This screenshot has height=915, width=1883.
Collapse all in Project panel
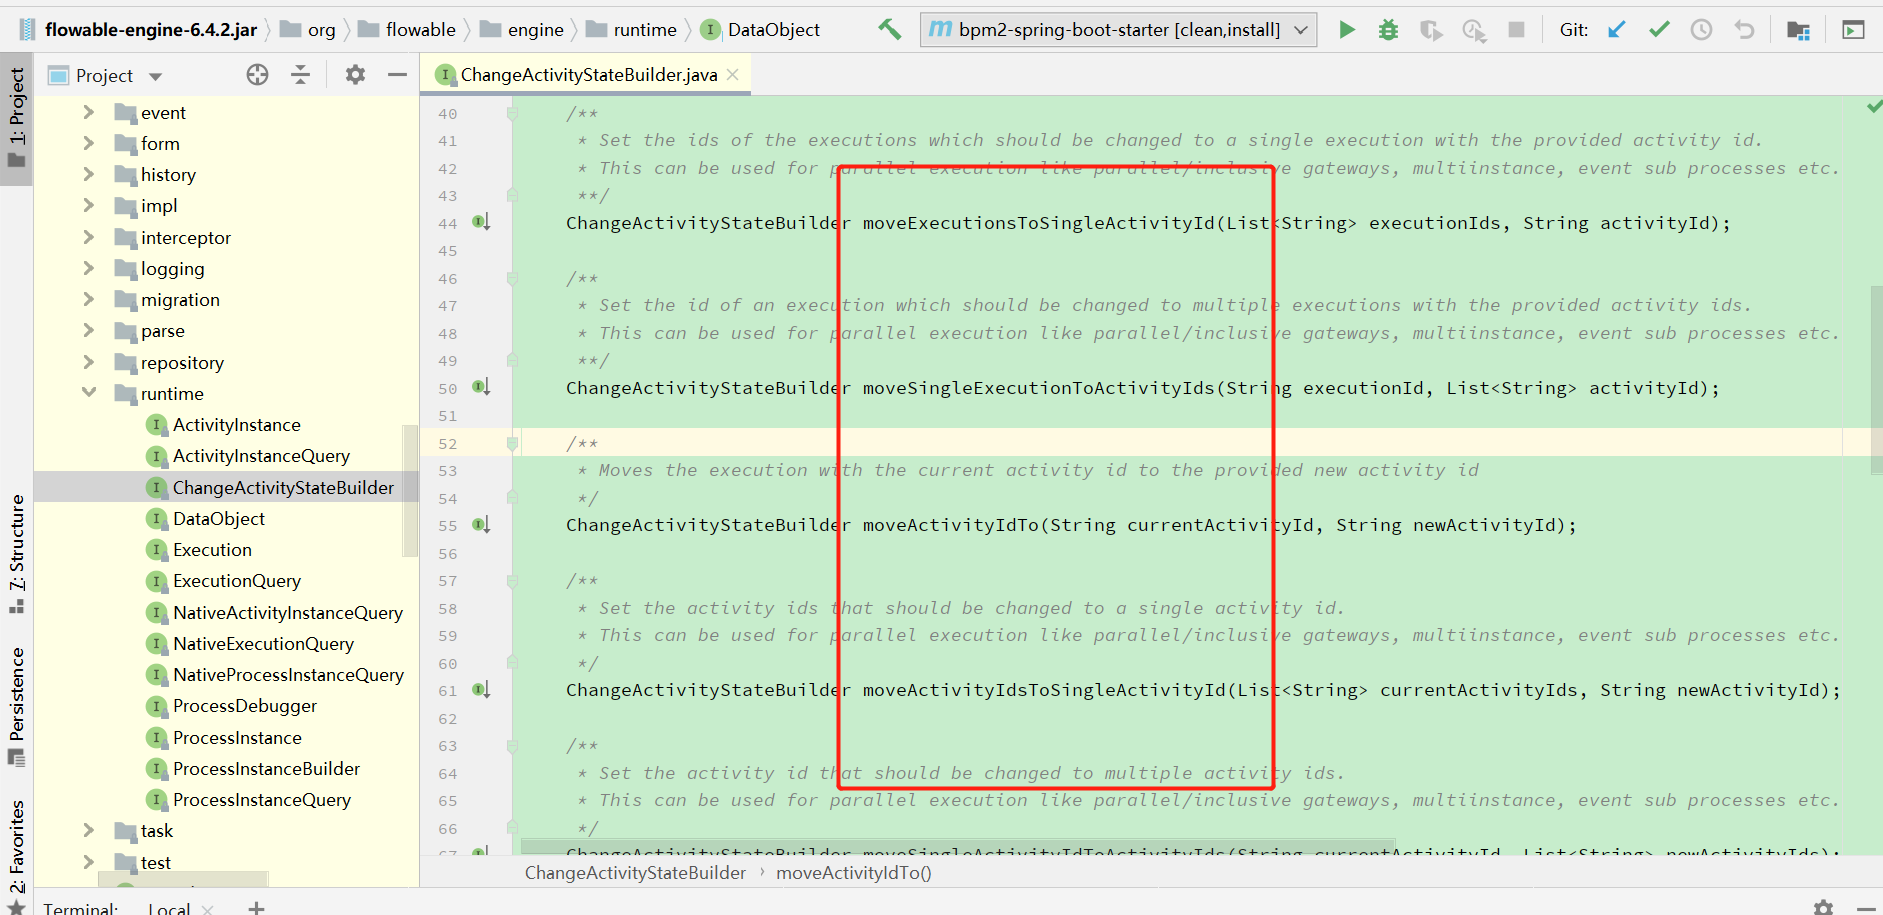[300, 74]
